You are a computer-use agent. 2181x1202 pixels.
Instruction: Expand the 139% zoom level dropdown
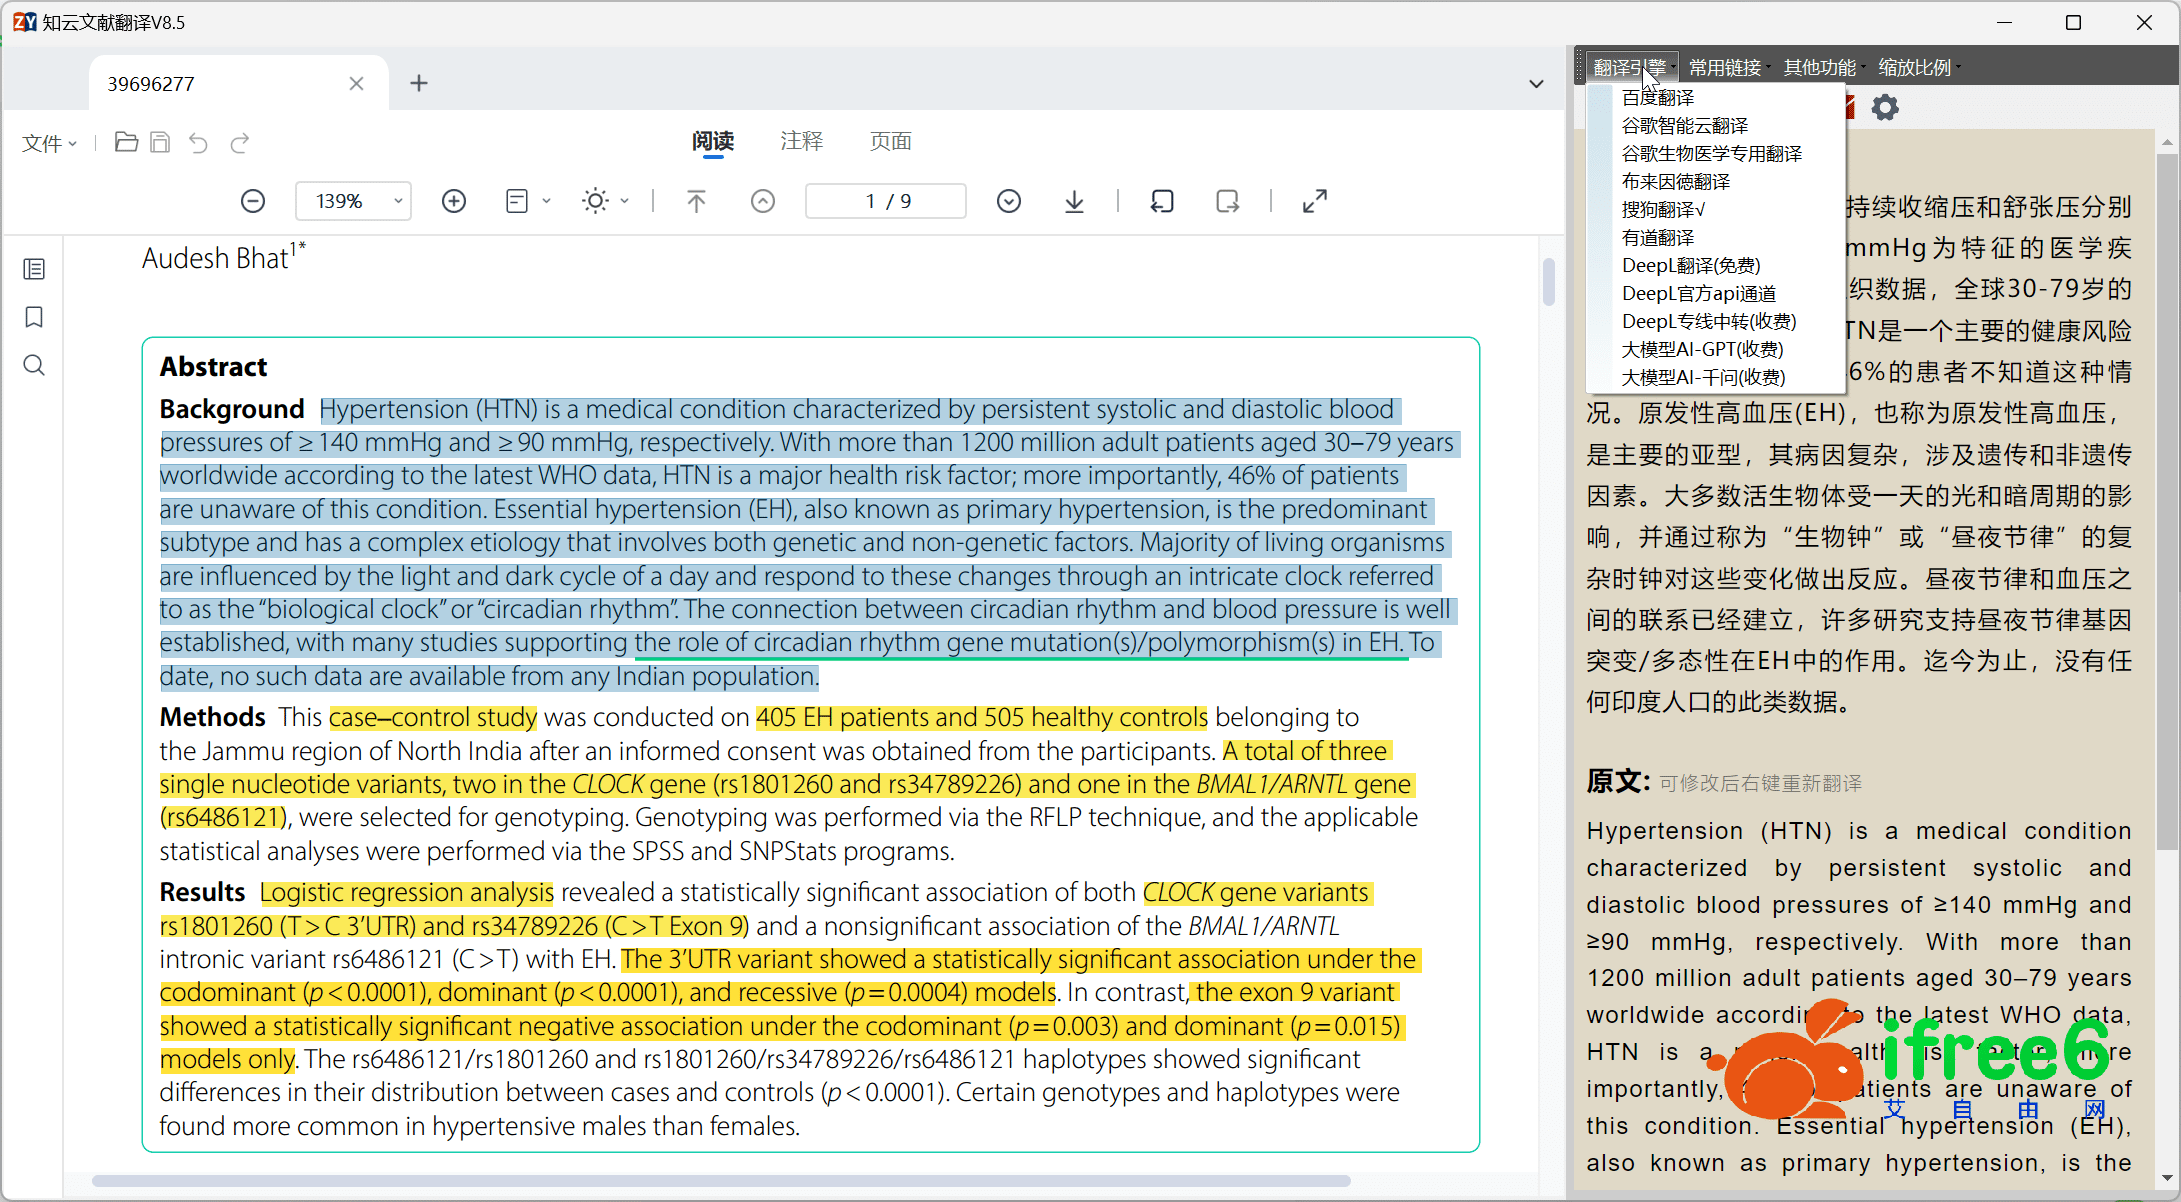(398, 201)
